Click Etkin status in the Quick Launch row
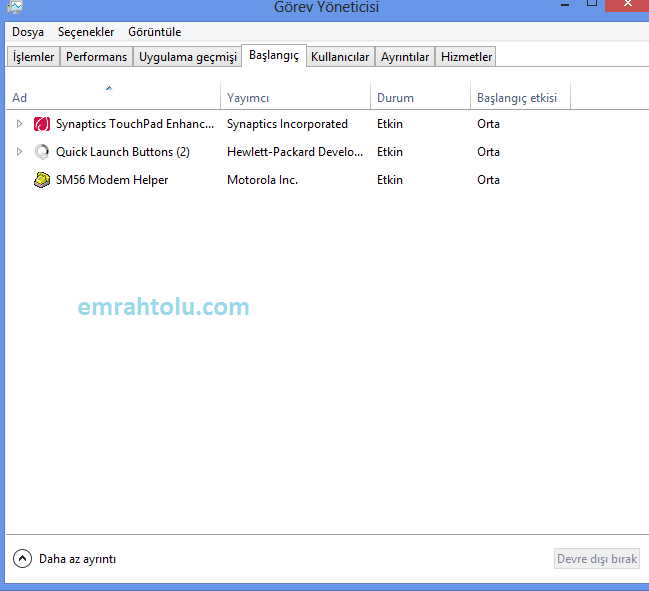 coord(390,152)
